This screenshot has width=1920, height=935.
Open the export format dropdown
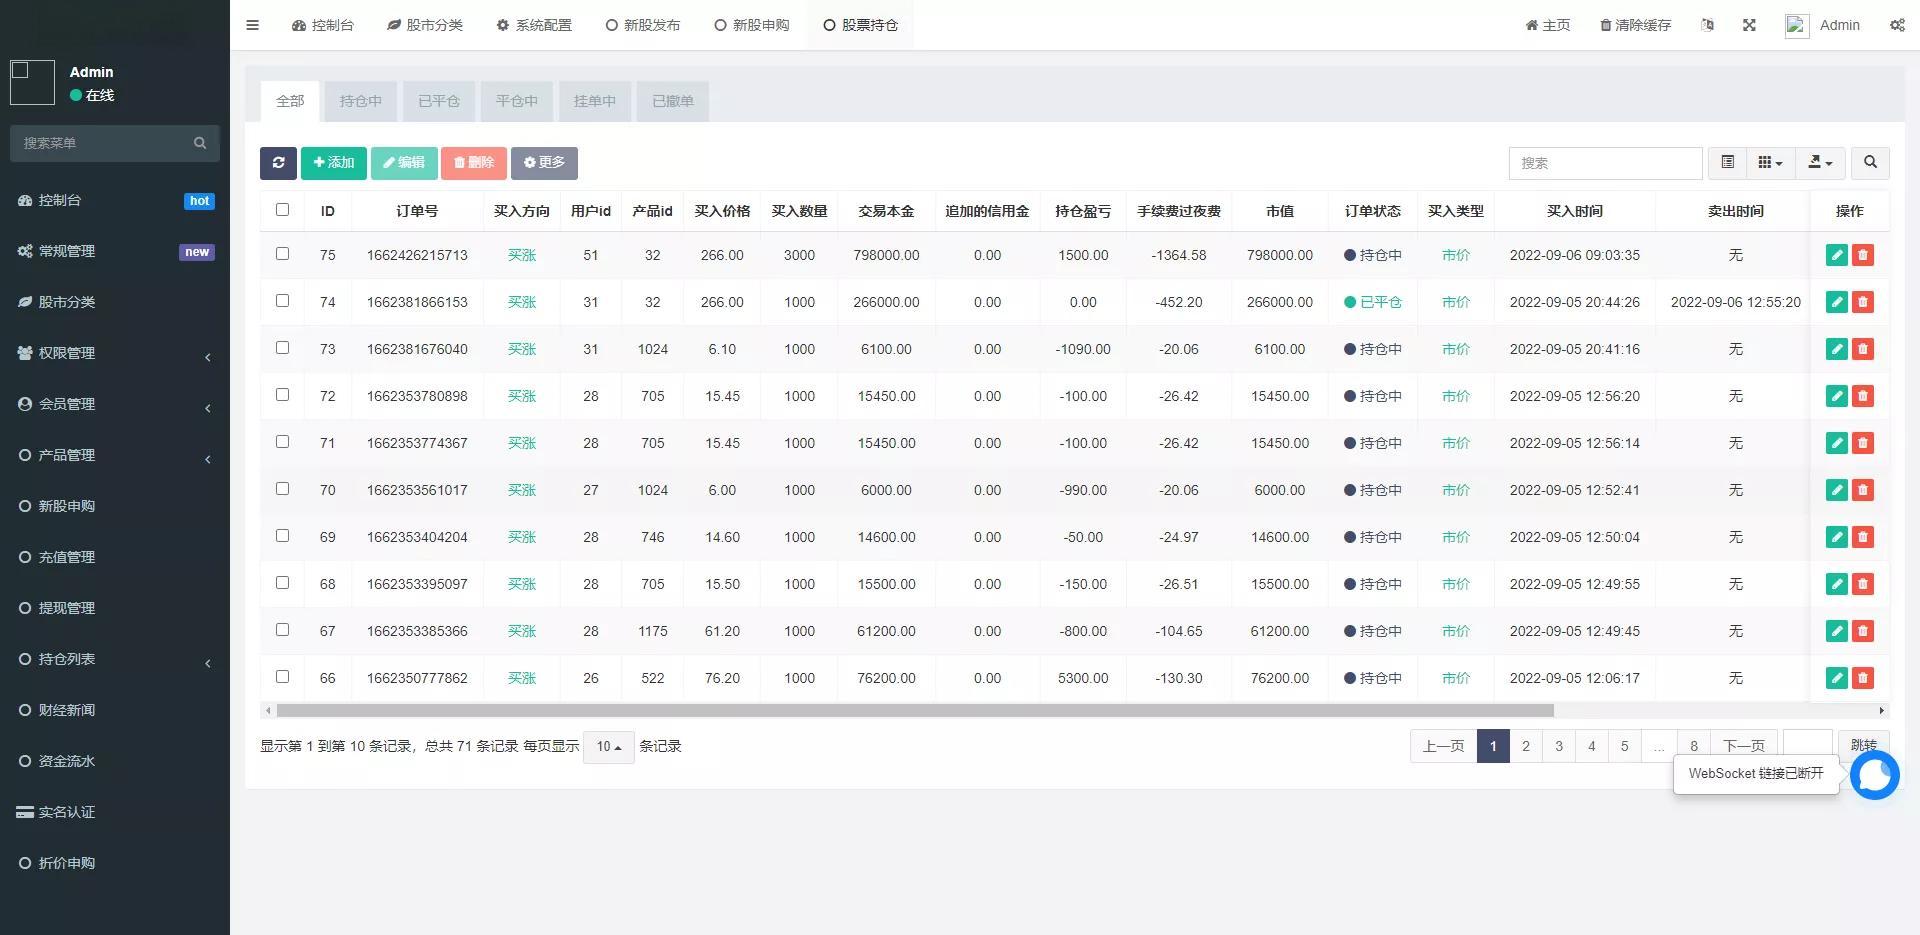coord(1820,162)
